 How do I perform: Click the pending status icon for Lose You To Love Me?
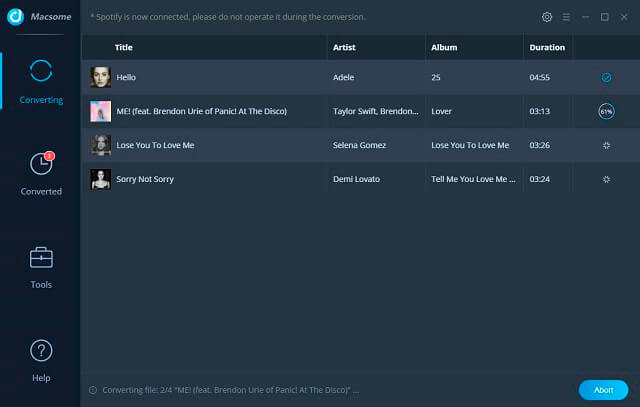606,145
